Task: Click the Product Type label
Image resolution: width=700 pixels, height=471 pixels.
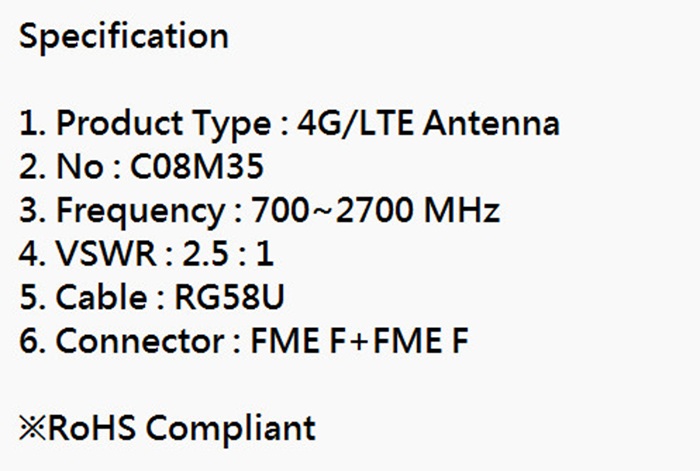Action: 161,125
